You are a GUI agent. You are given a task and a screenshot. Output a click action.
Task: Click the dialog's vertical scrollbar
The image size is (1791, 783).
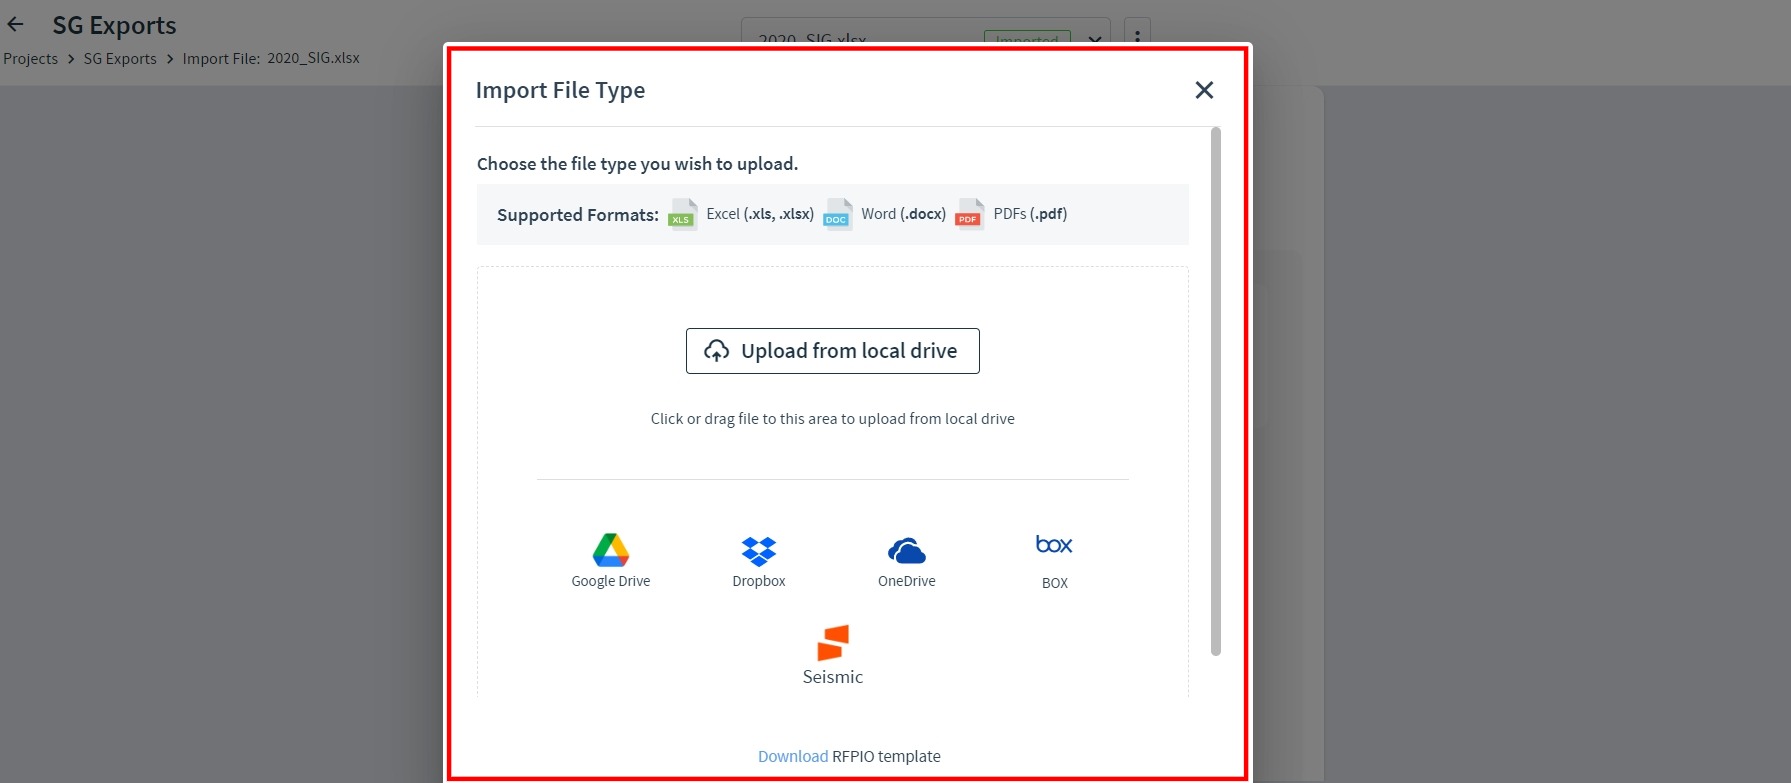click(1215, 390)
